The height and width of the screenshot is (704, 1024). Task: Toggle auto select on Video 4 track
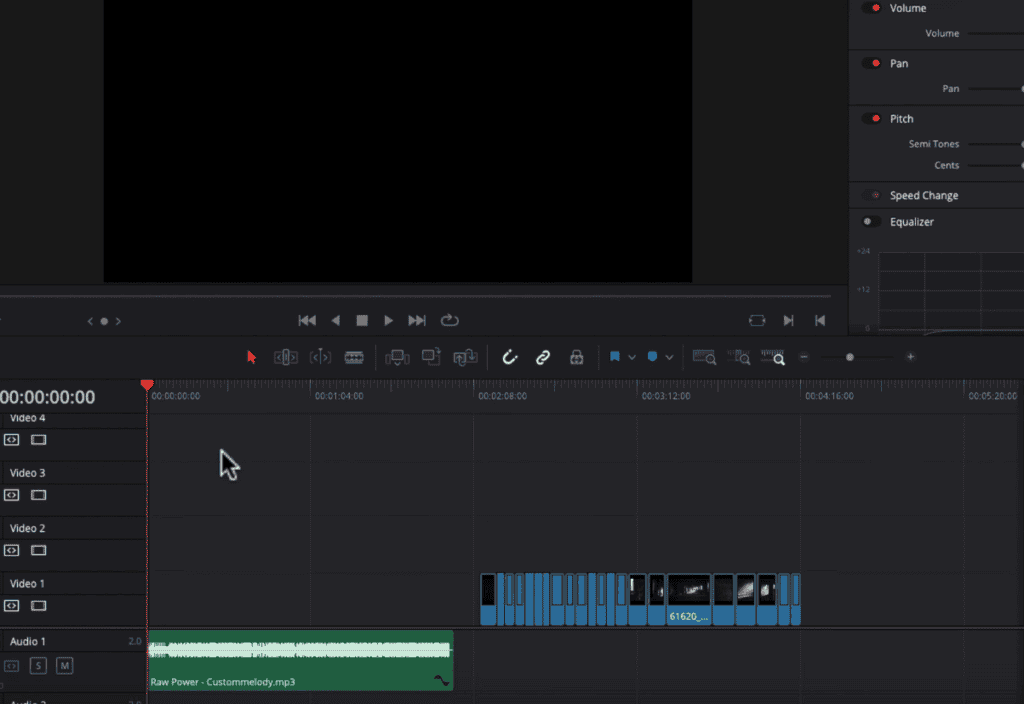click(12, 440)
